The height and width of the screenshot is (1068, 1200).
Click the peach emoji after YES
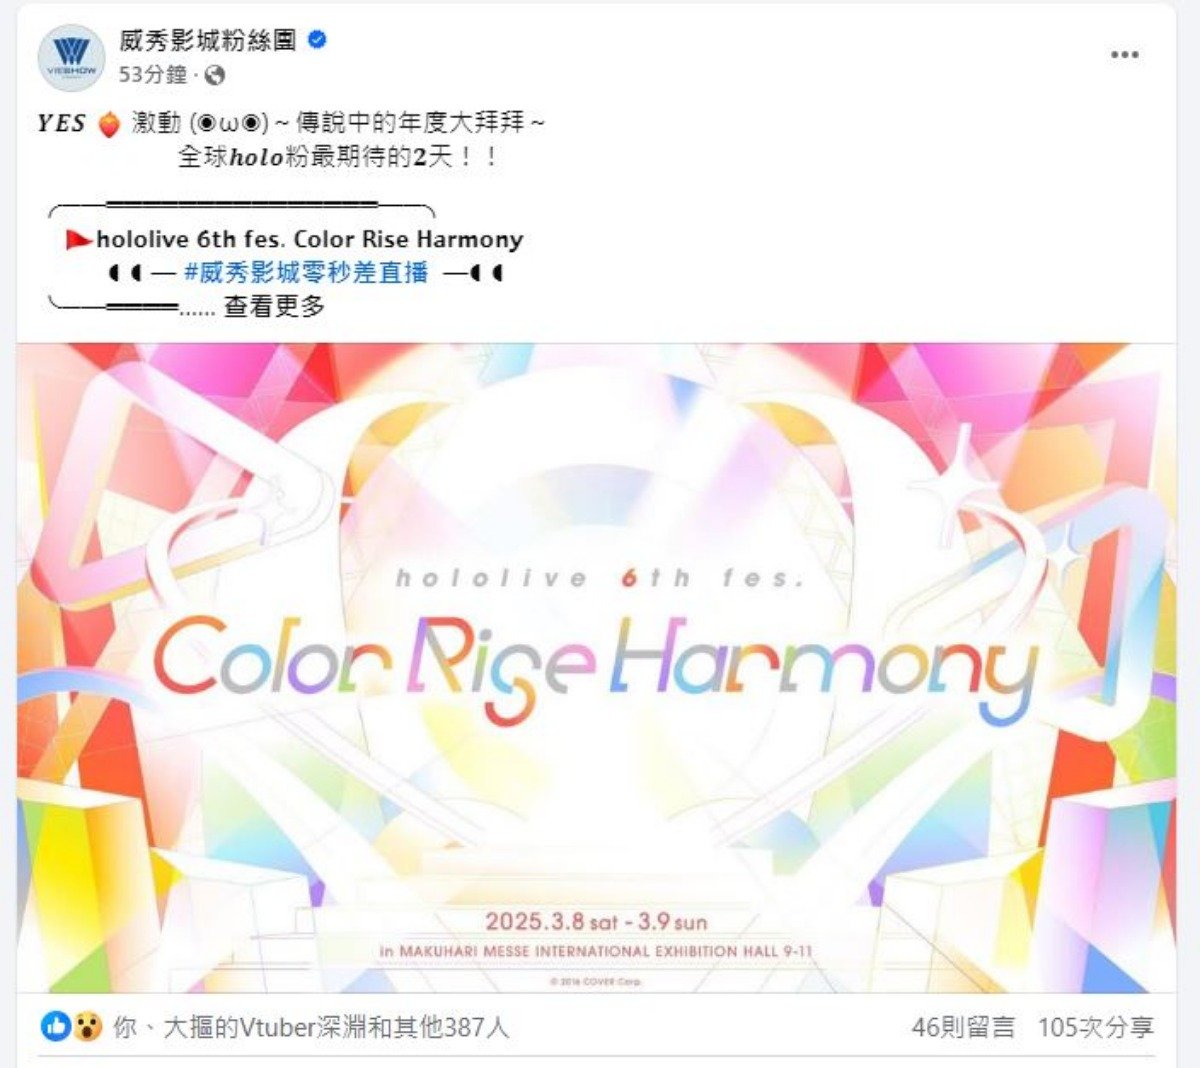pos(109,124)
